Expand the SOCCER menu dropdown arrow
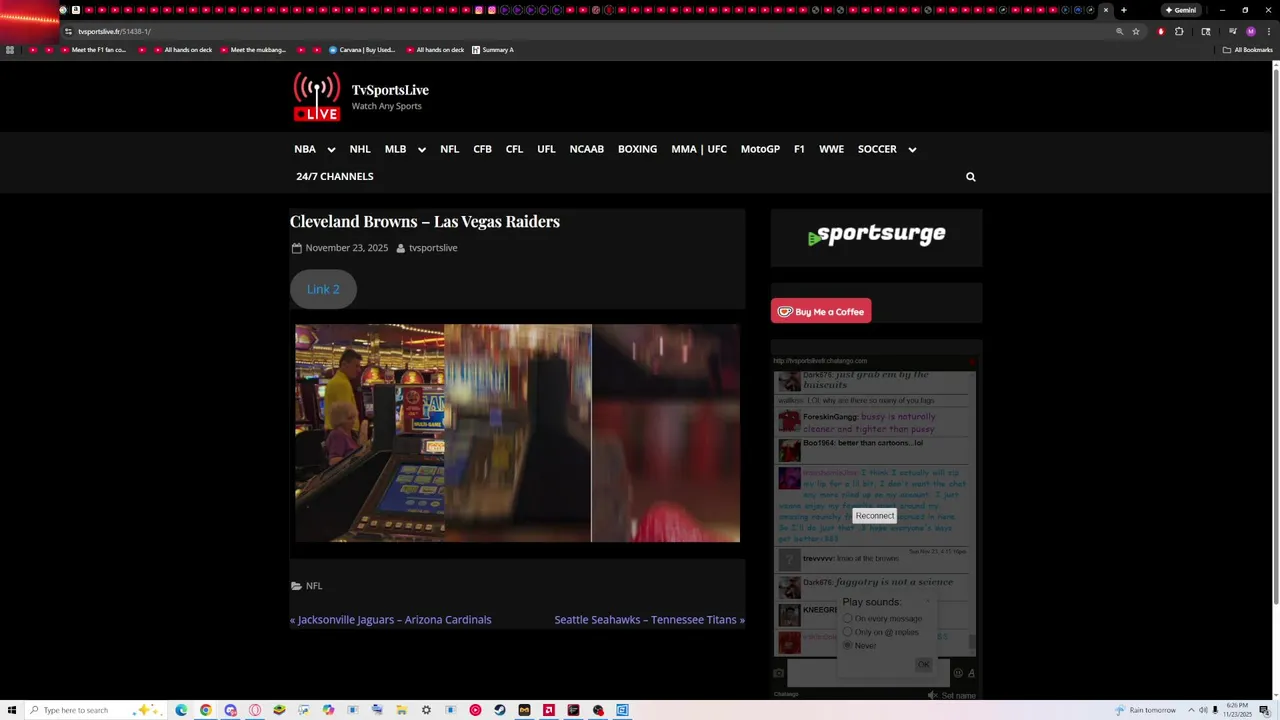The width and height of the screenshot is (1280, 720). pos(912,150)
